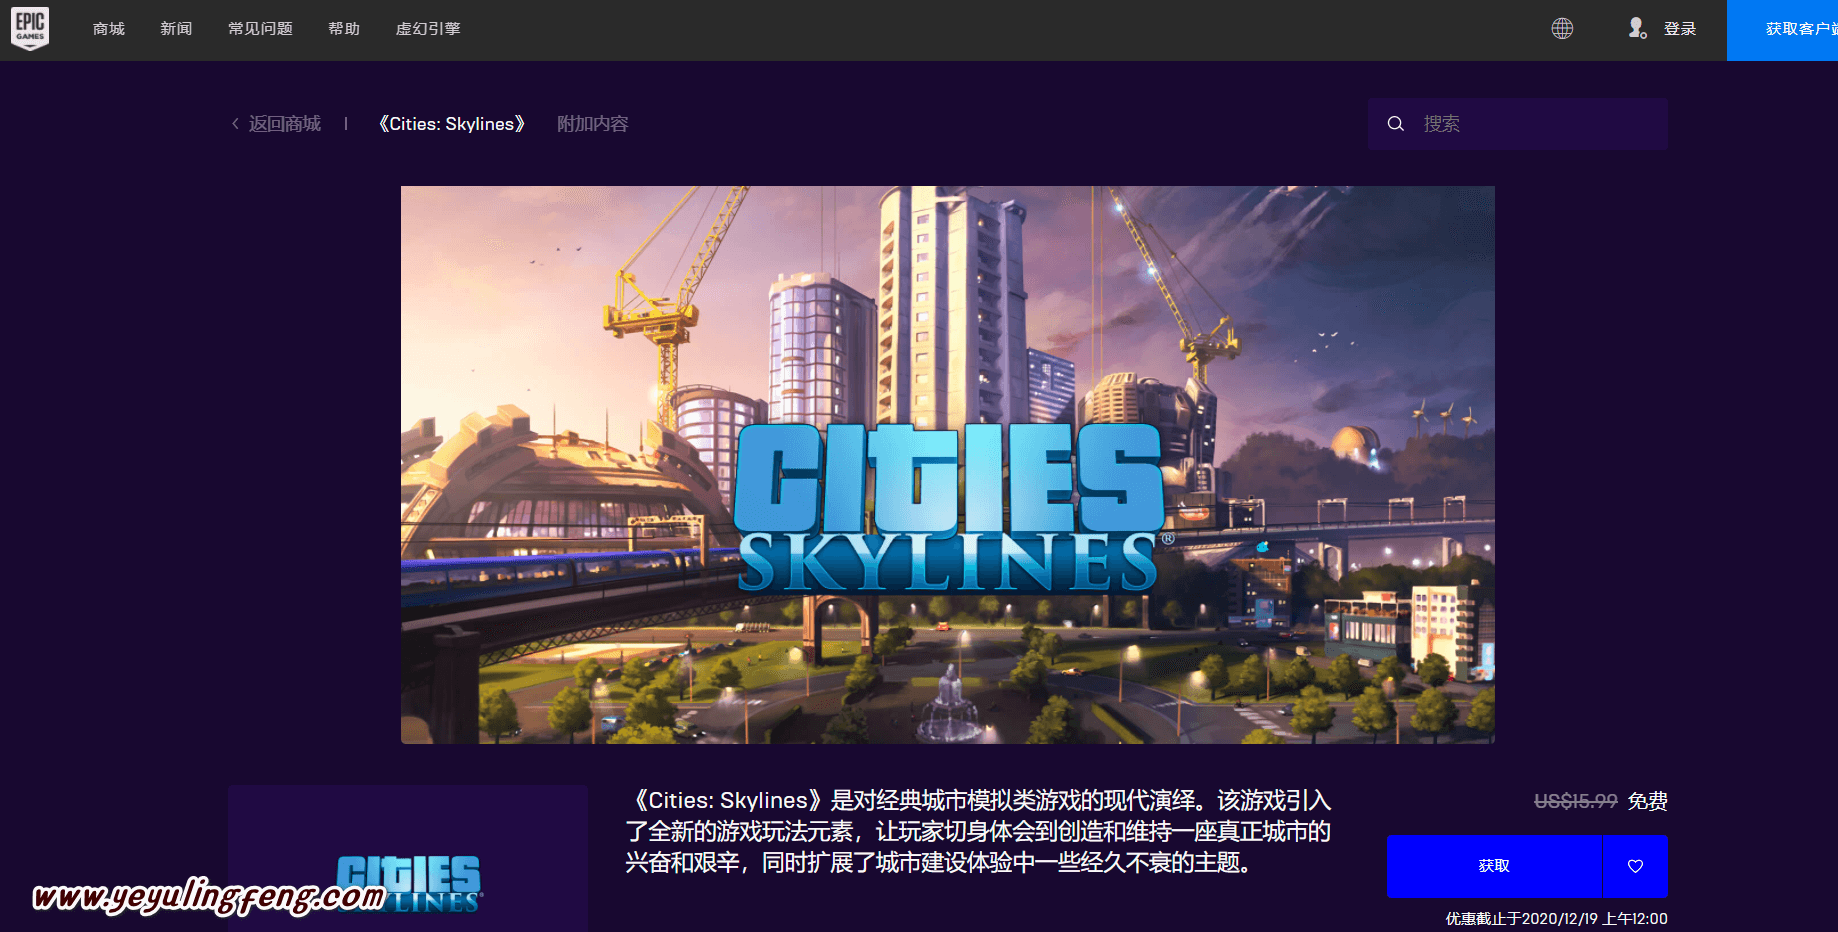Click the blue 获取 get button
This screenshot has height=932, width=1838.
(1494, 866)
